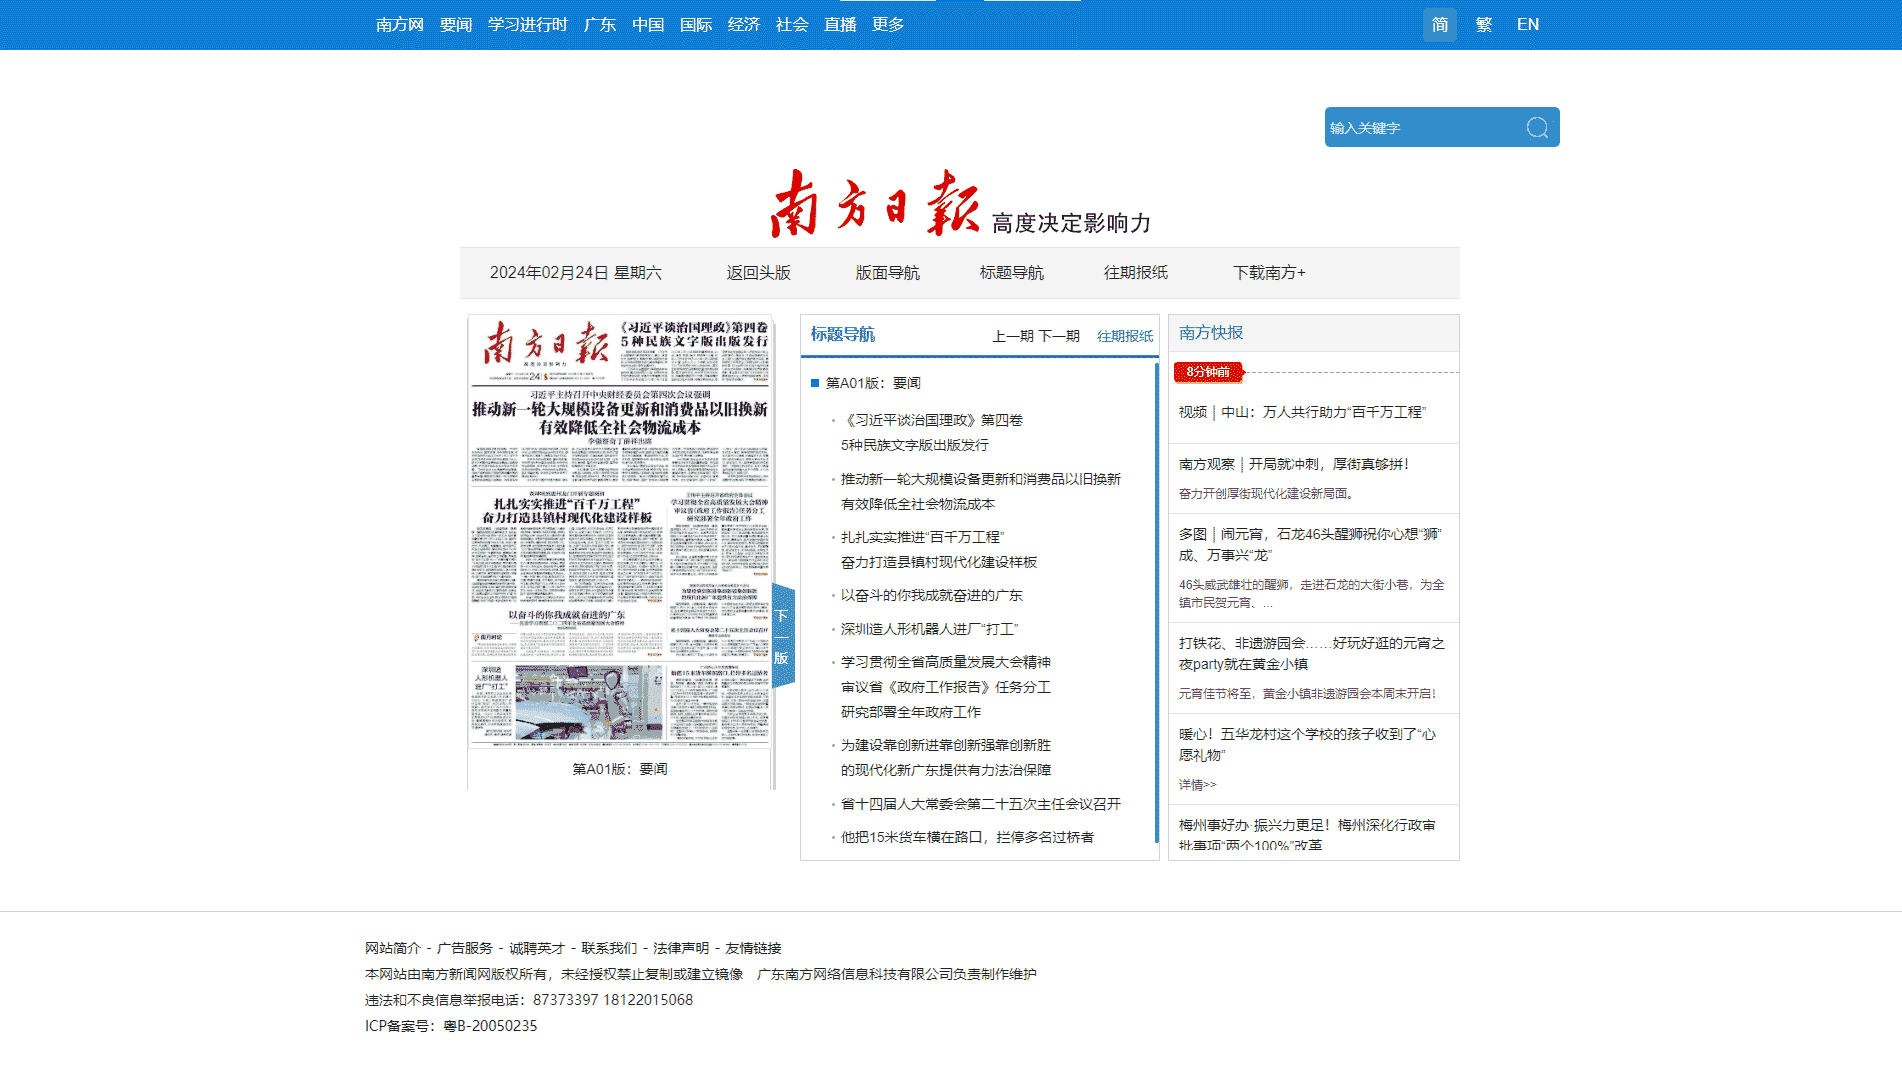Open 南方网 in top navigation
The image size is (1902, 1080).
coord(400,24)
